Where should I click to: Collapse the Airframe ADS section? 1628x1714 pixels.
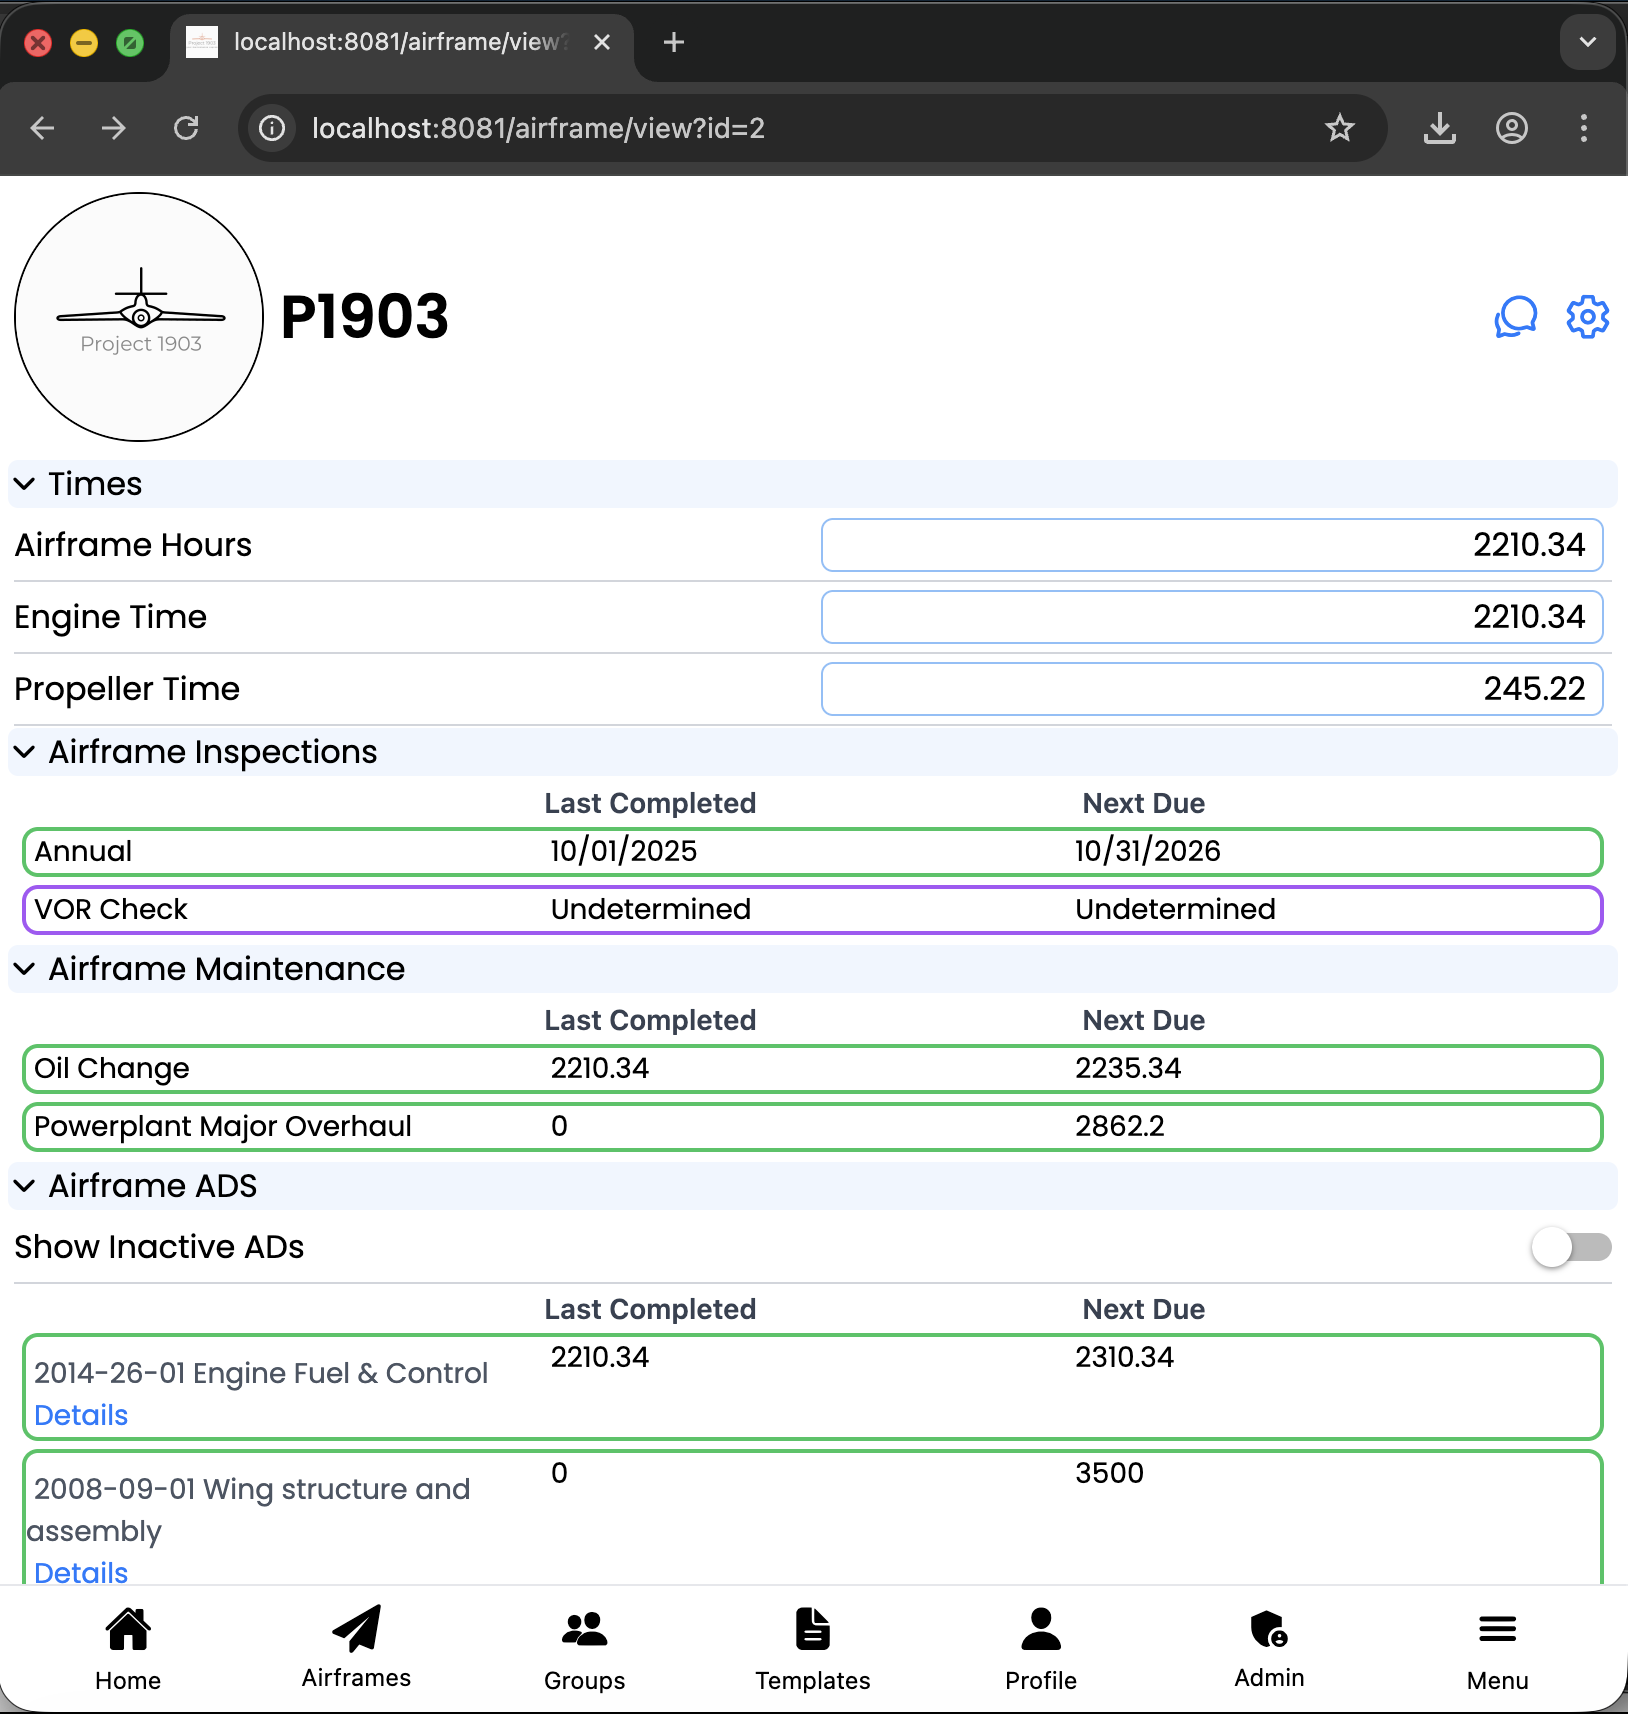click(x=25, y=1186)
